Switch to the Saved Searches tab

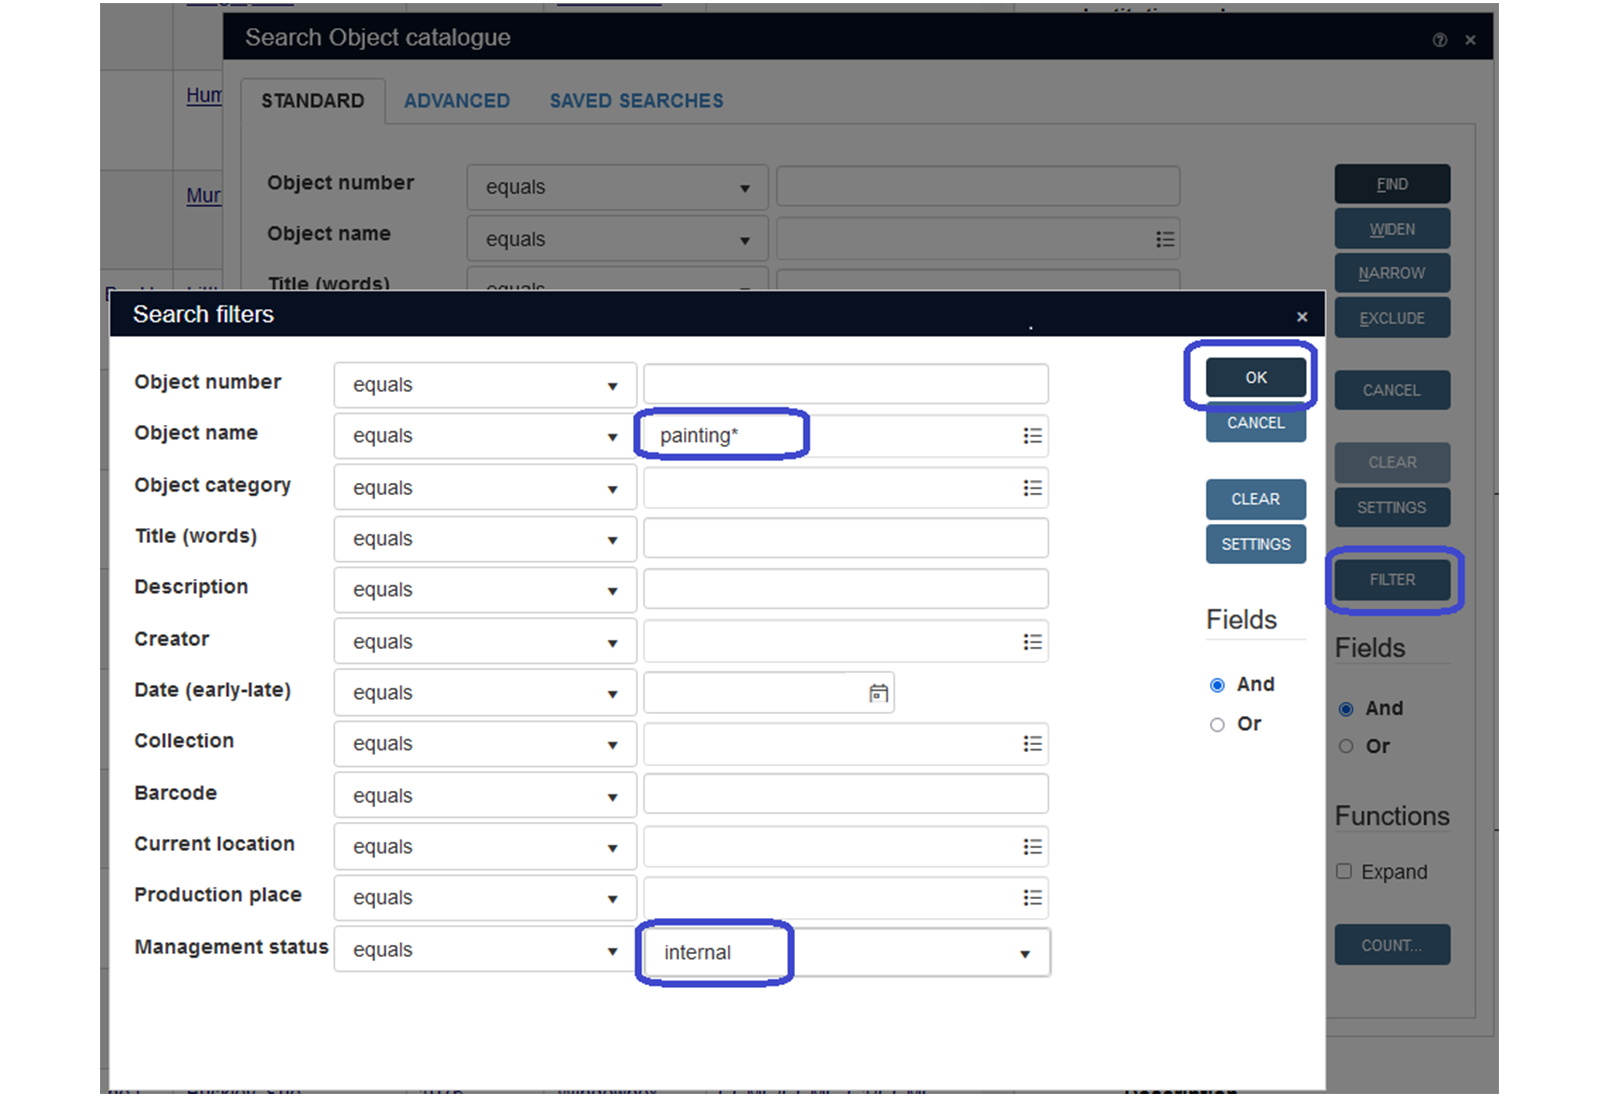pyautogui.click(x=636, y=101)
